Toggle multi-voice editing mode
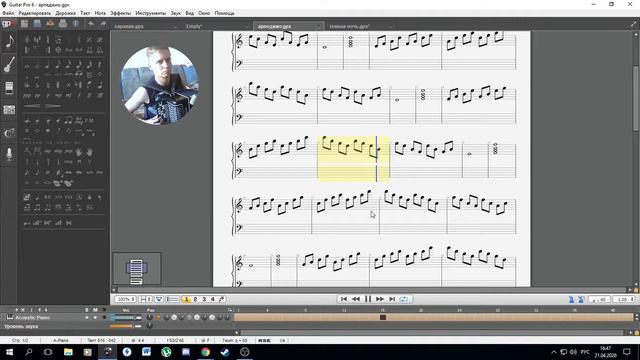The image size is (640, 360). tap(222, 299)
